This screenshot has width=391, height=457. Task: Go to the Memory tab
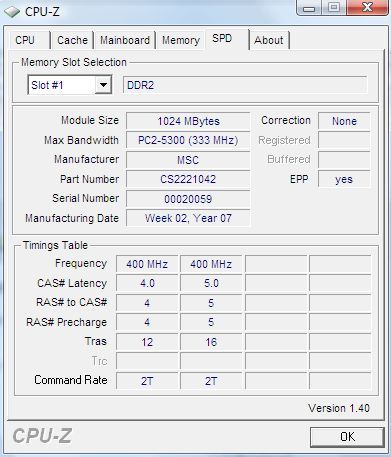tap(181, 40)
